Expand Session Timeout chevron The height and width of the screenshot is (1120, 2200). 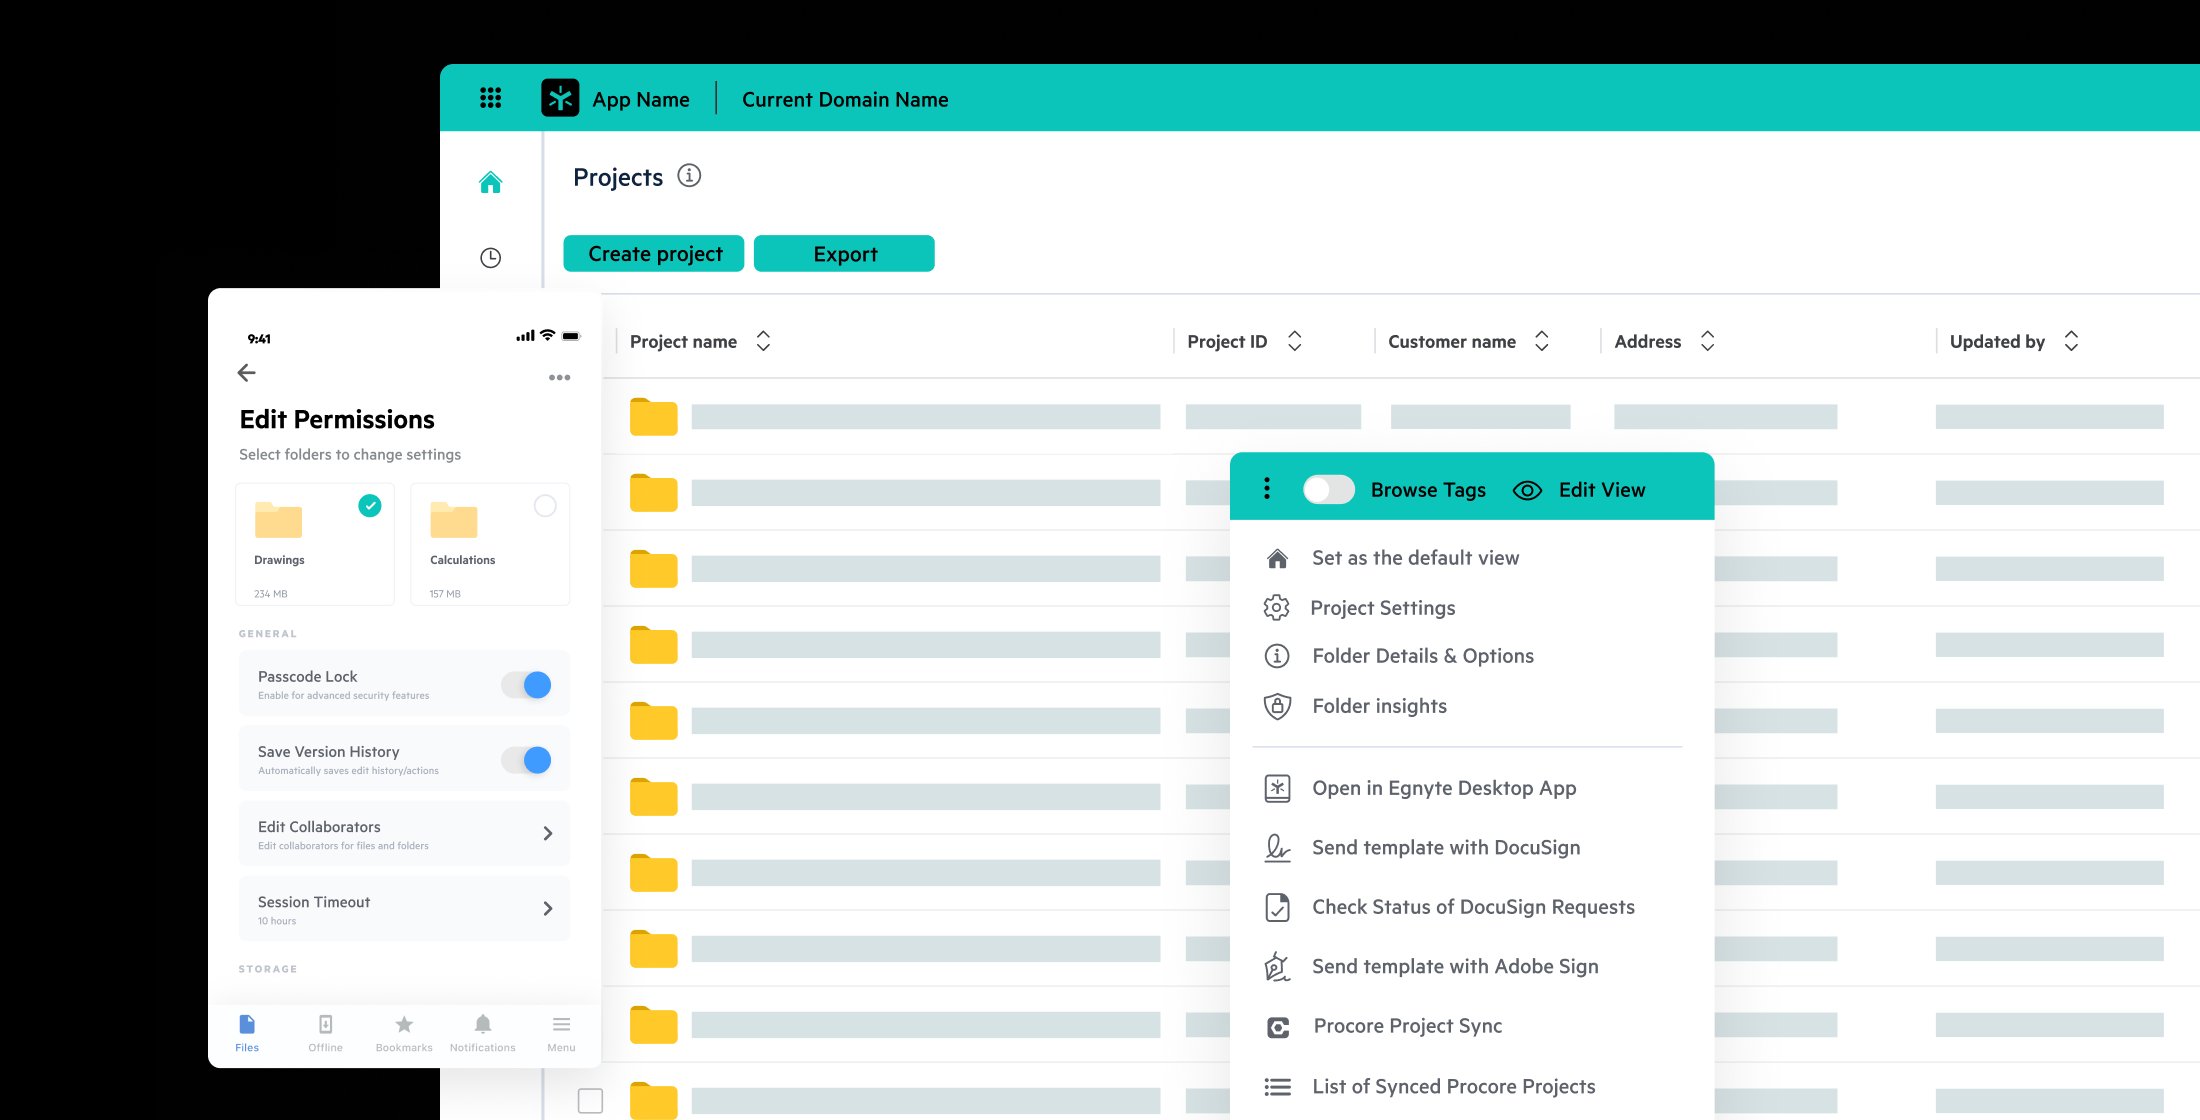548,908
